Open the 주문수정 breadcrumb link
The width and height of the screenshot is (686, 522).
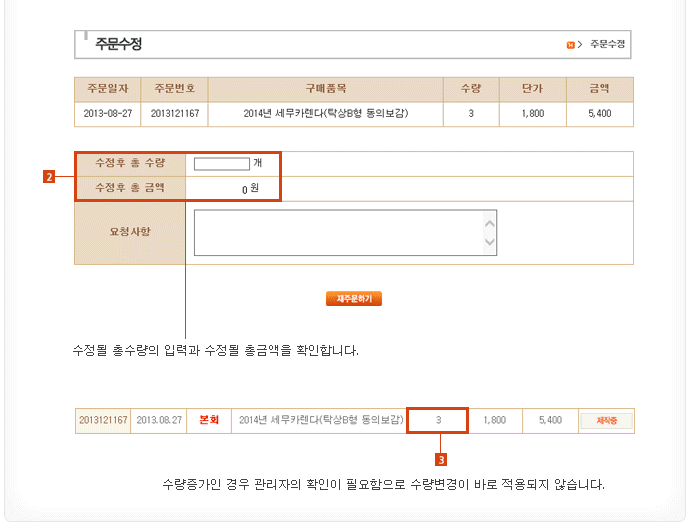tap(607, 45)
